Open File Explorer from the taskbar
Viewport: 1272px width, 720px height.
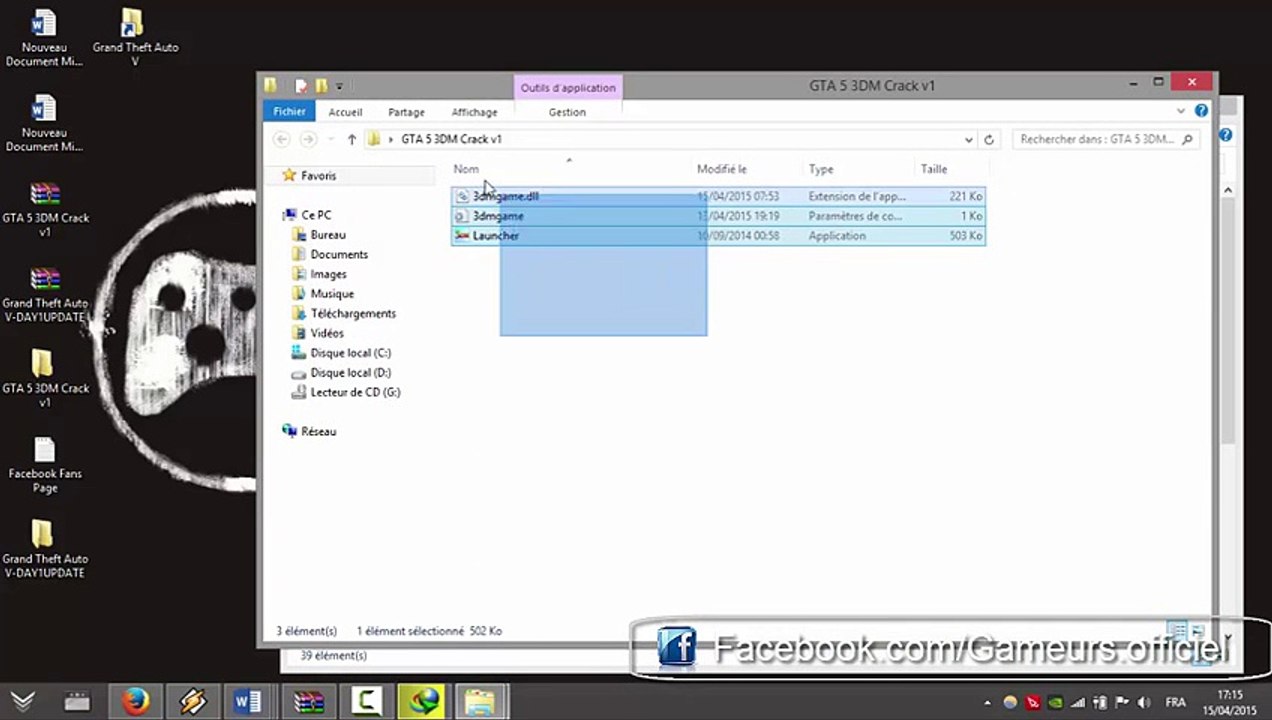point(481,702)
